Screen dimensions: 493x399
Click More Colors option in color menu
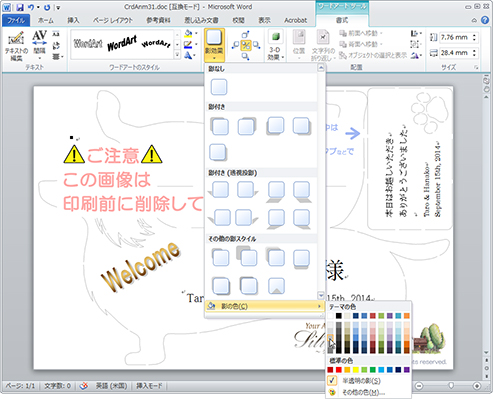click(363, 392)
